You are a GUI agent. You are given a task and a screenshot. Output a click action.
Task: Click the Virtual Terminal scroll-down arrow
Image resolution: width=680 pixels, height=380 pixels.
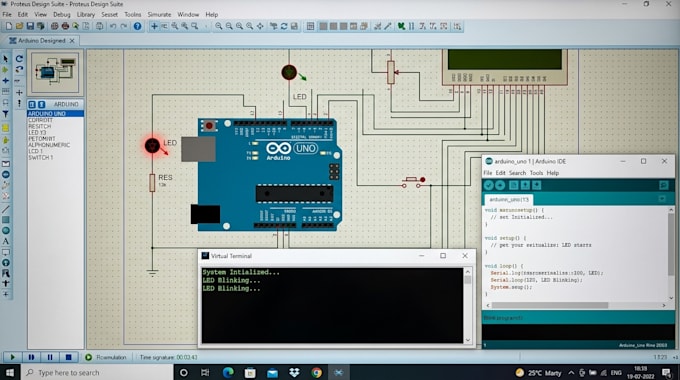click(x=468, y=341)
